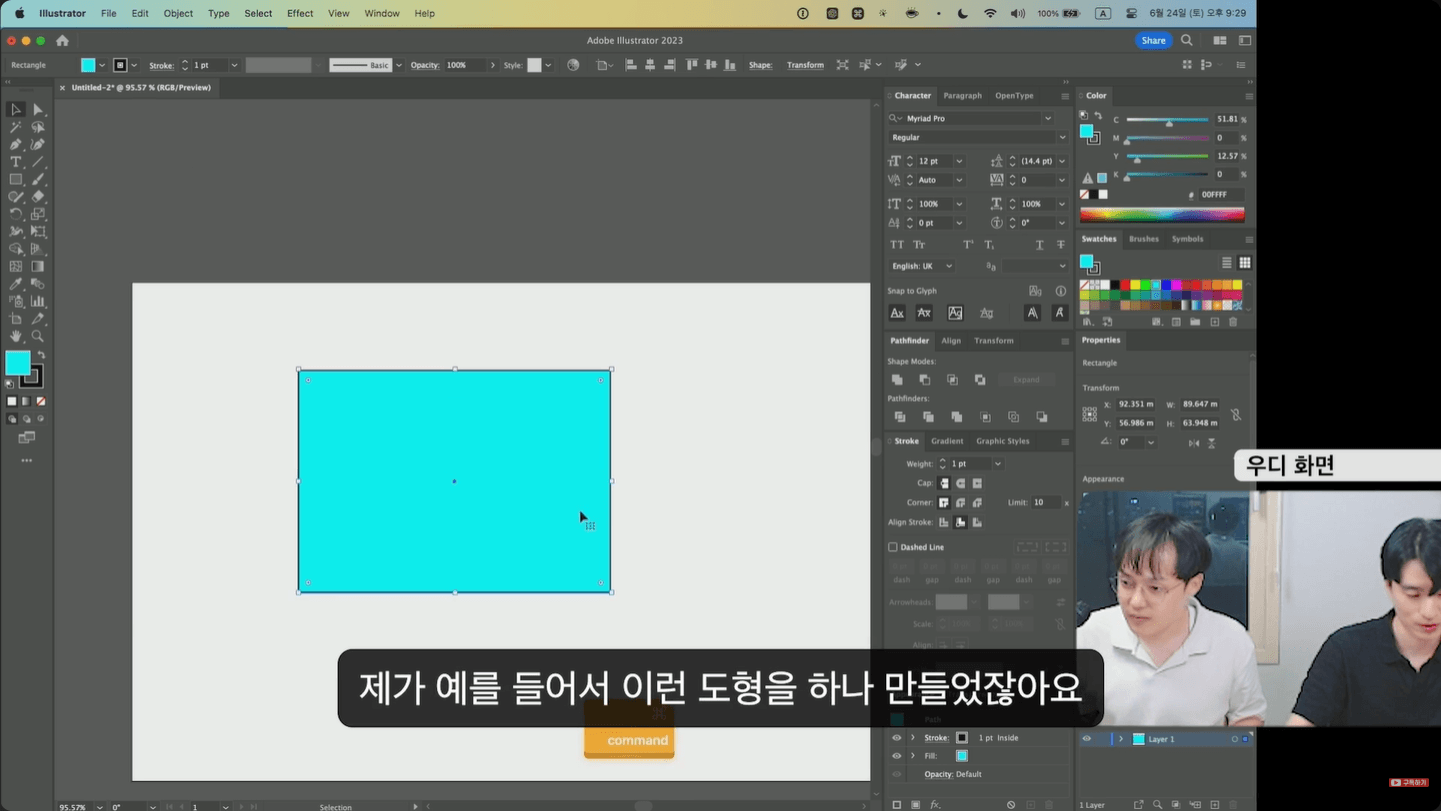
Task: Click the All Caps TT icon
Action: click(897, 245)
